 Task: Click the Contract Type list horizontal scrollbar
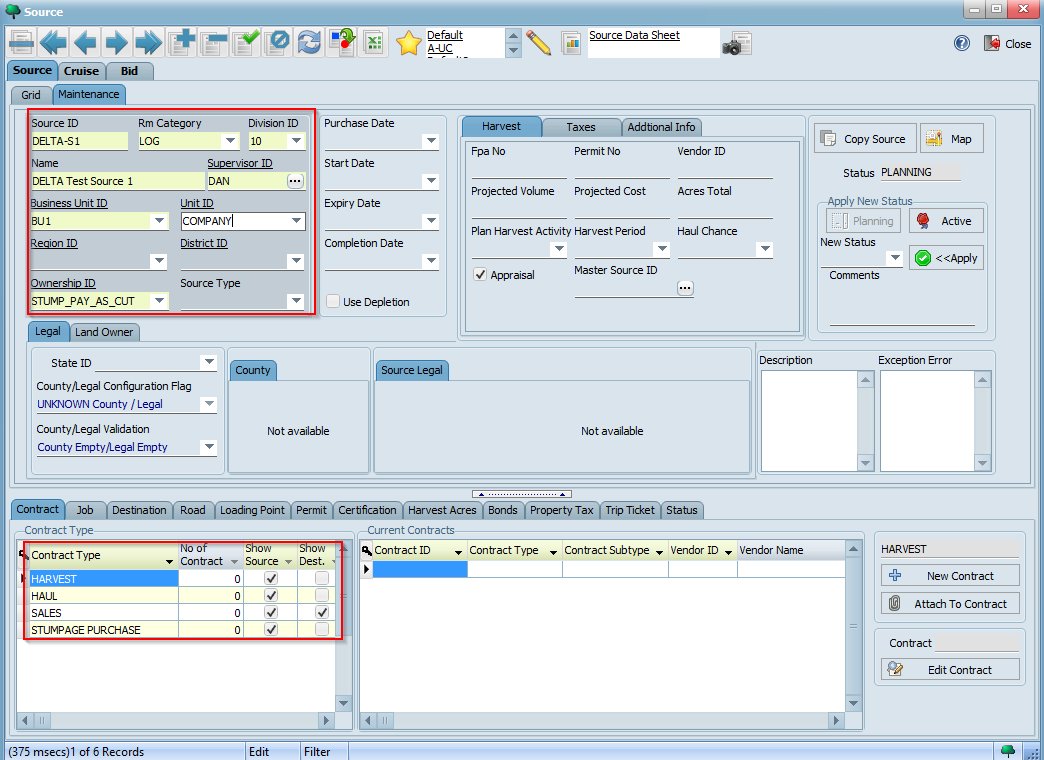tap(176, 720)
